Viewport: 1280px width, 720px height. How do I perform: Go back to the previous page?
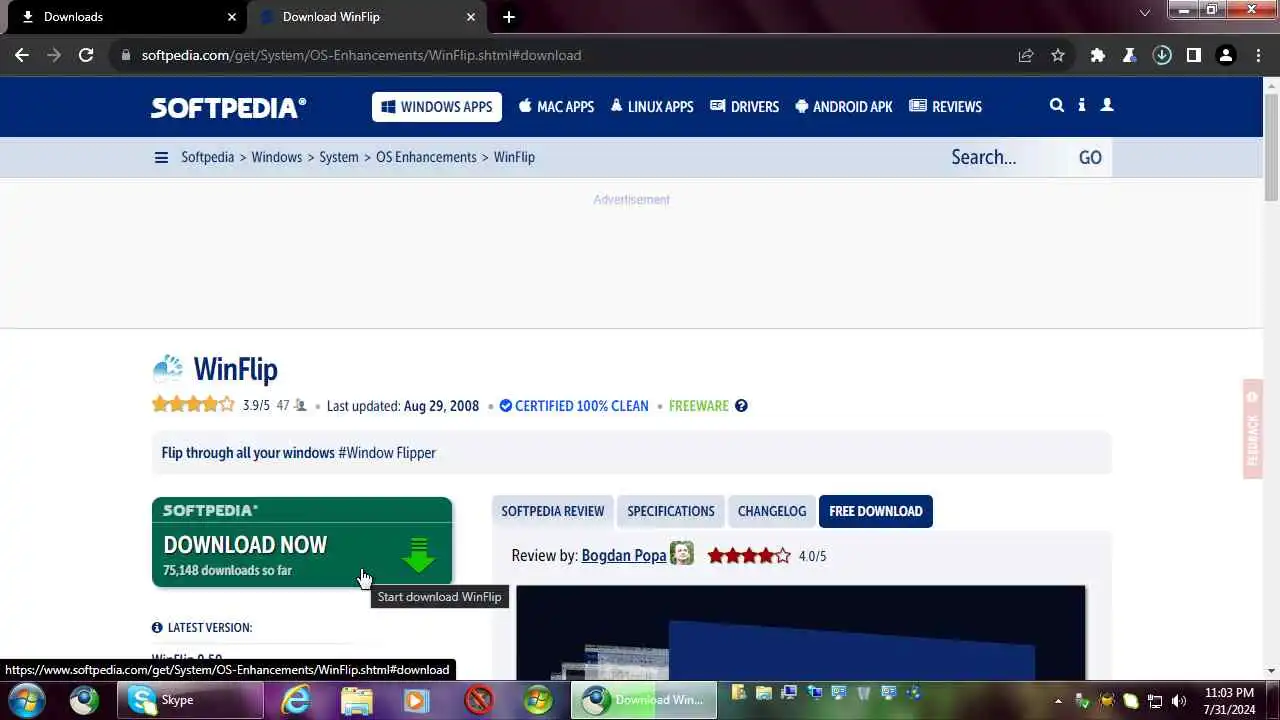pos(22,55)
